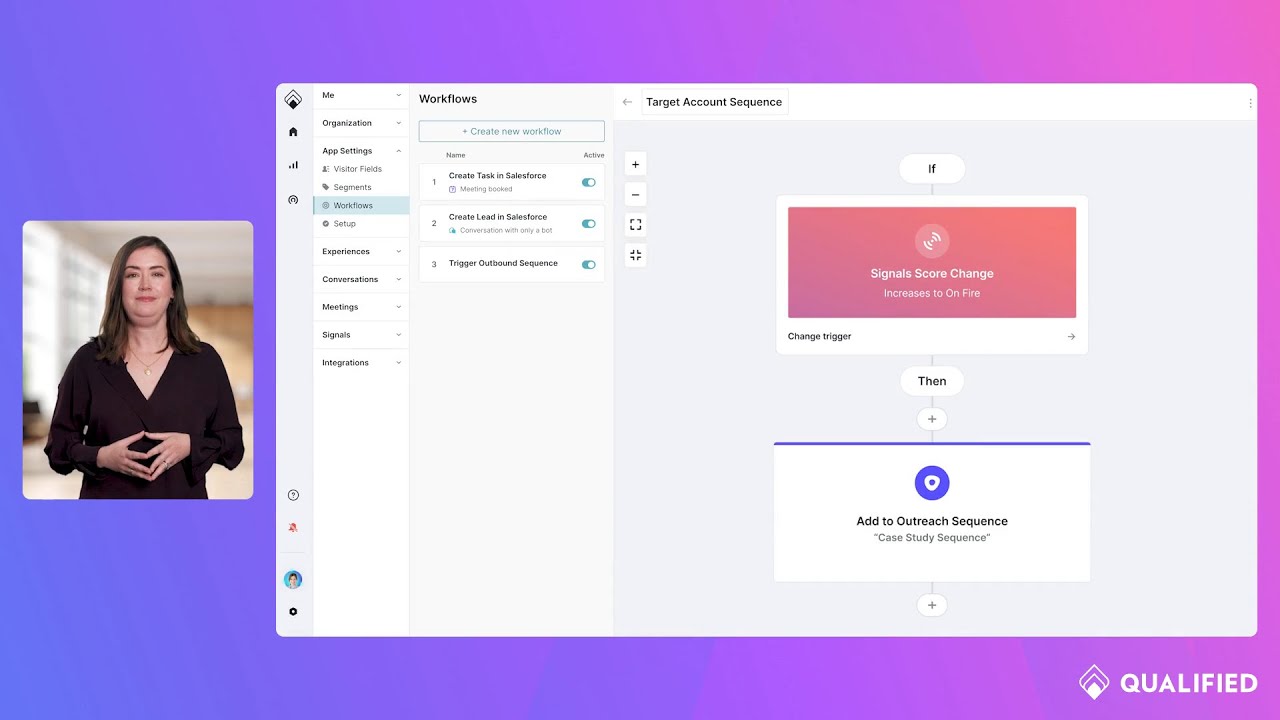Screen dimensions: 1280x720
Task: Open the Home icon in the left rail
Action: pyautogui.click(x=293, y=132)
